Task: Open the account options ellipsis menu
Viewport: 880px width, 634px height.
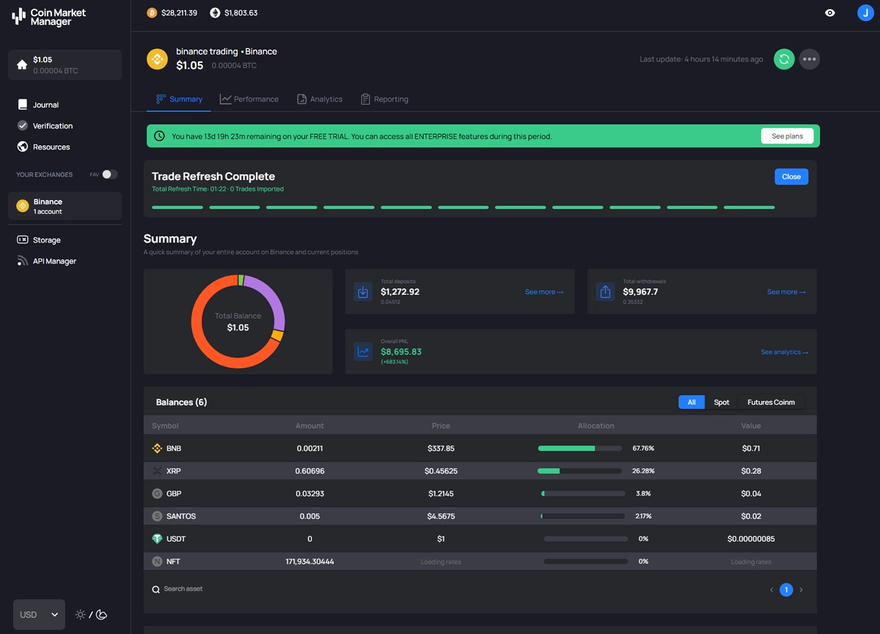Action: point(809,58)
